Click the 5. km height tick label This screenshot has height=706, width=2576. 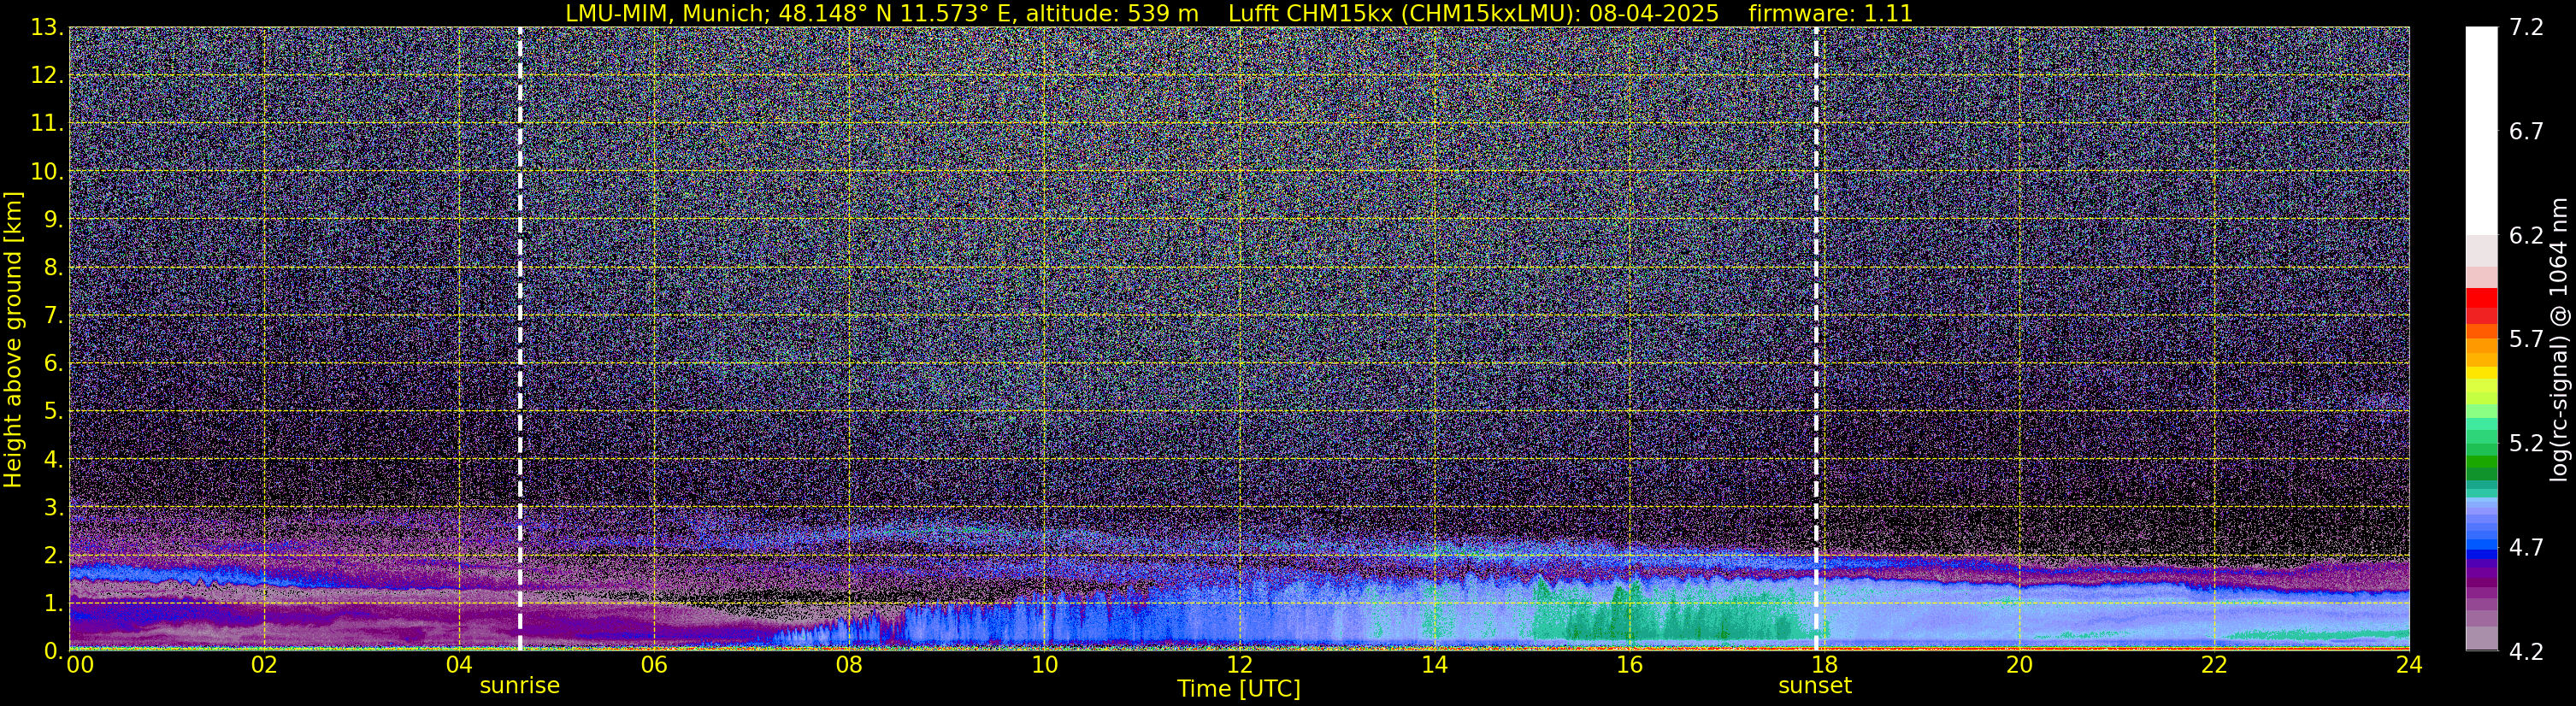pos(54,411)
